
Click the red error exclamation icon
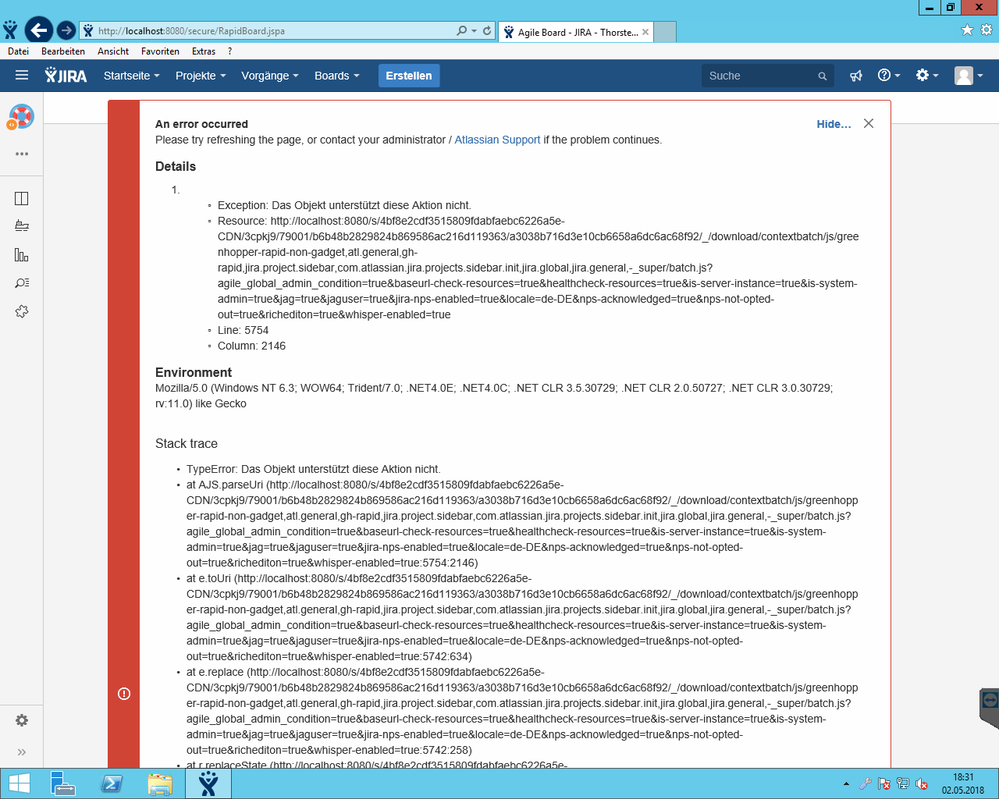(124, 693)
